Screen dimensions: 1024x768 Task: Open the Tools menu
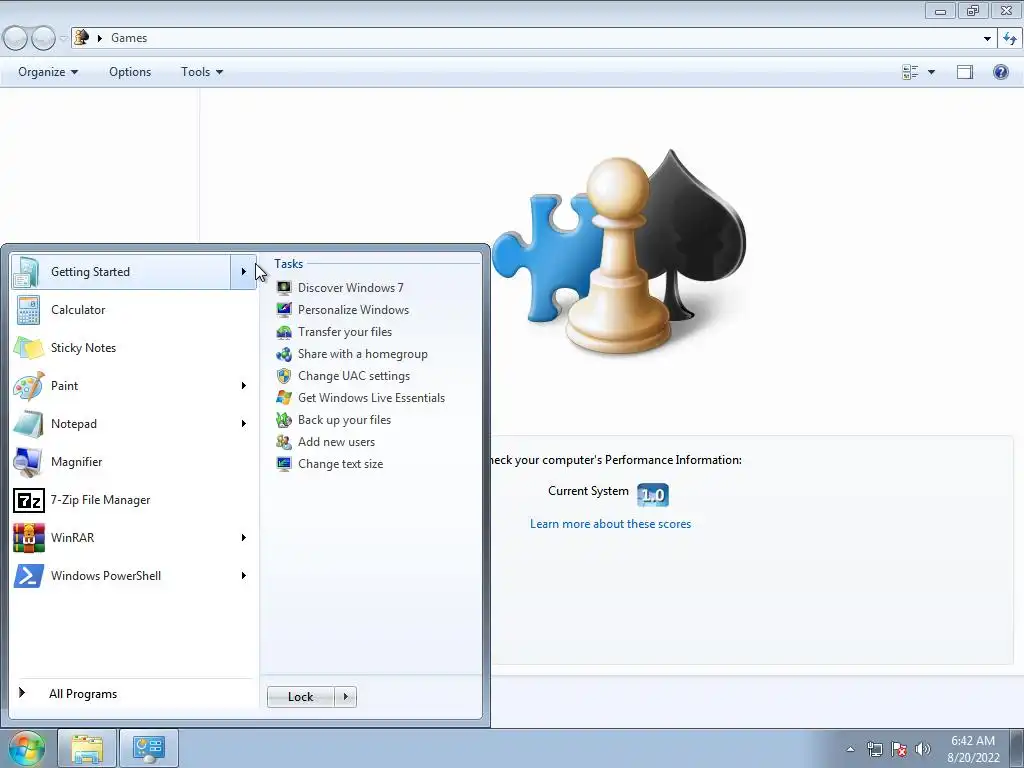click(x=202, y=72)
